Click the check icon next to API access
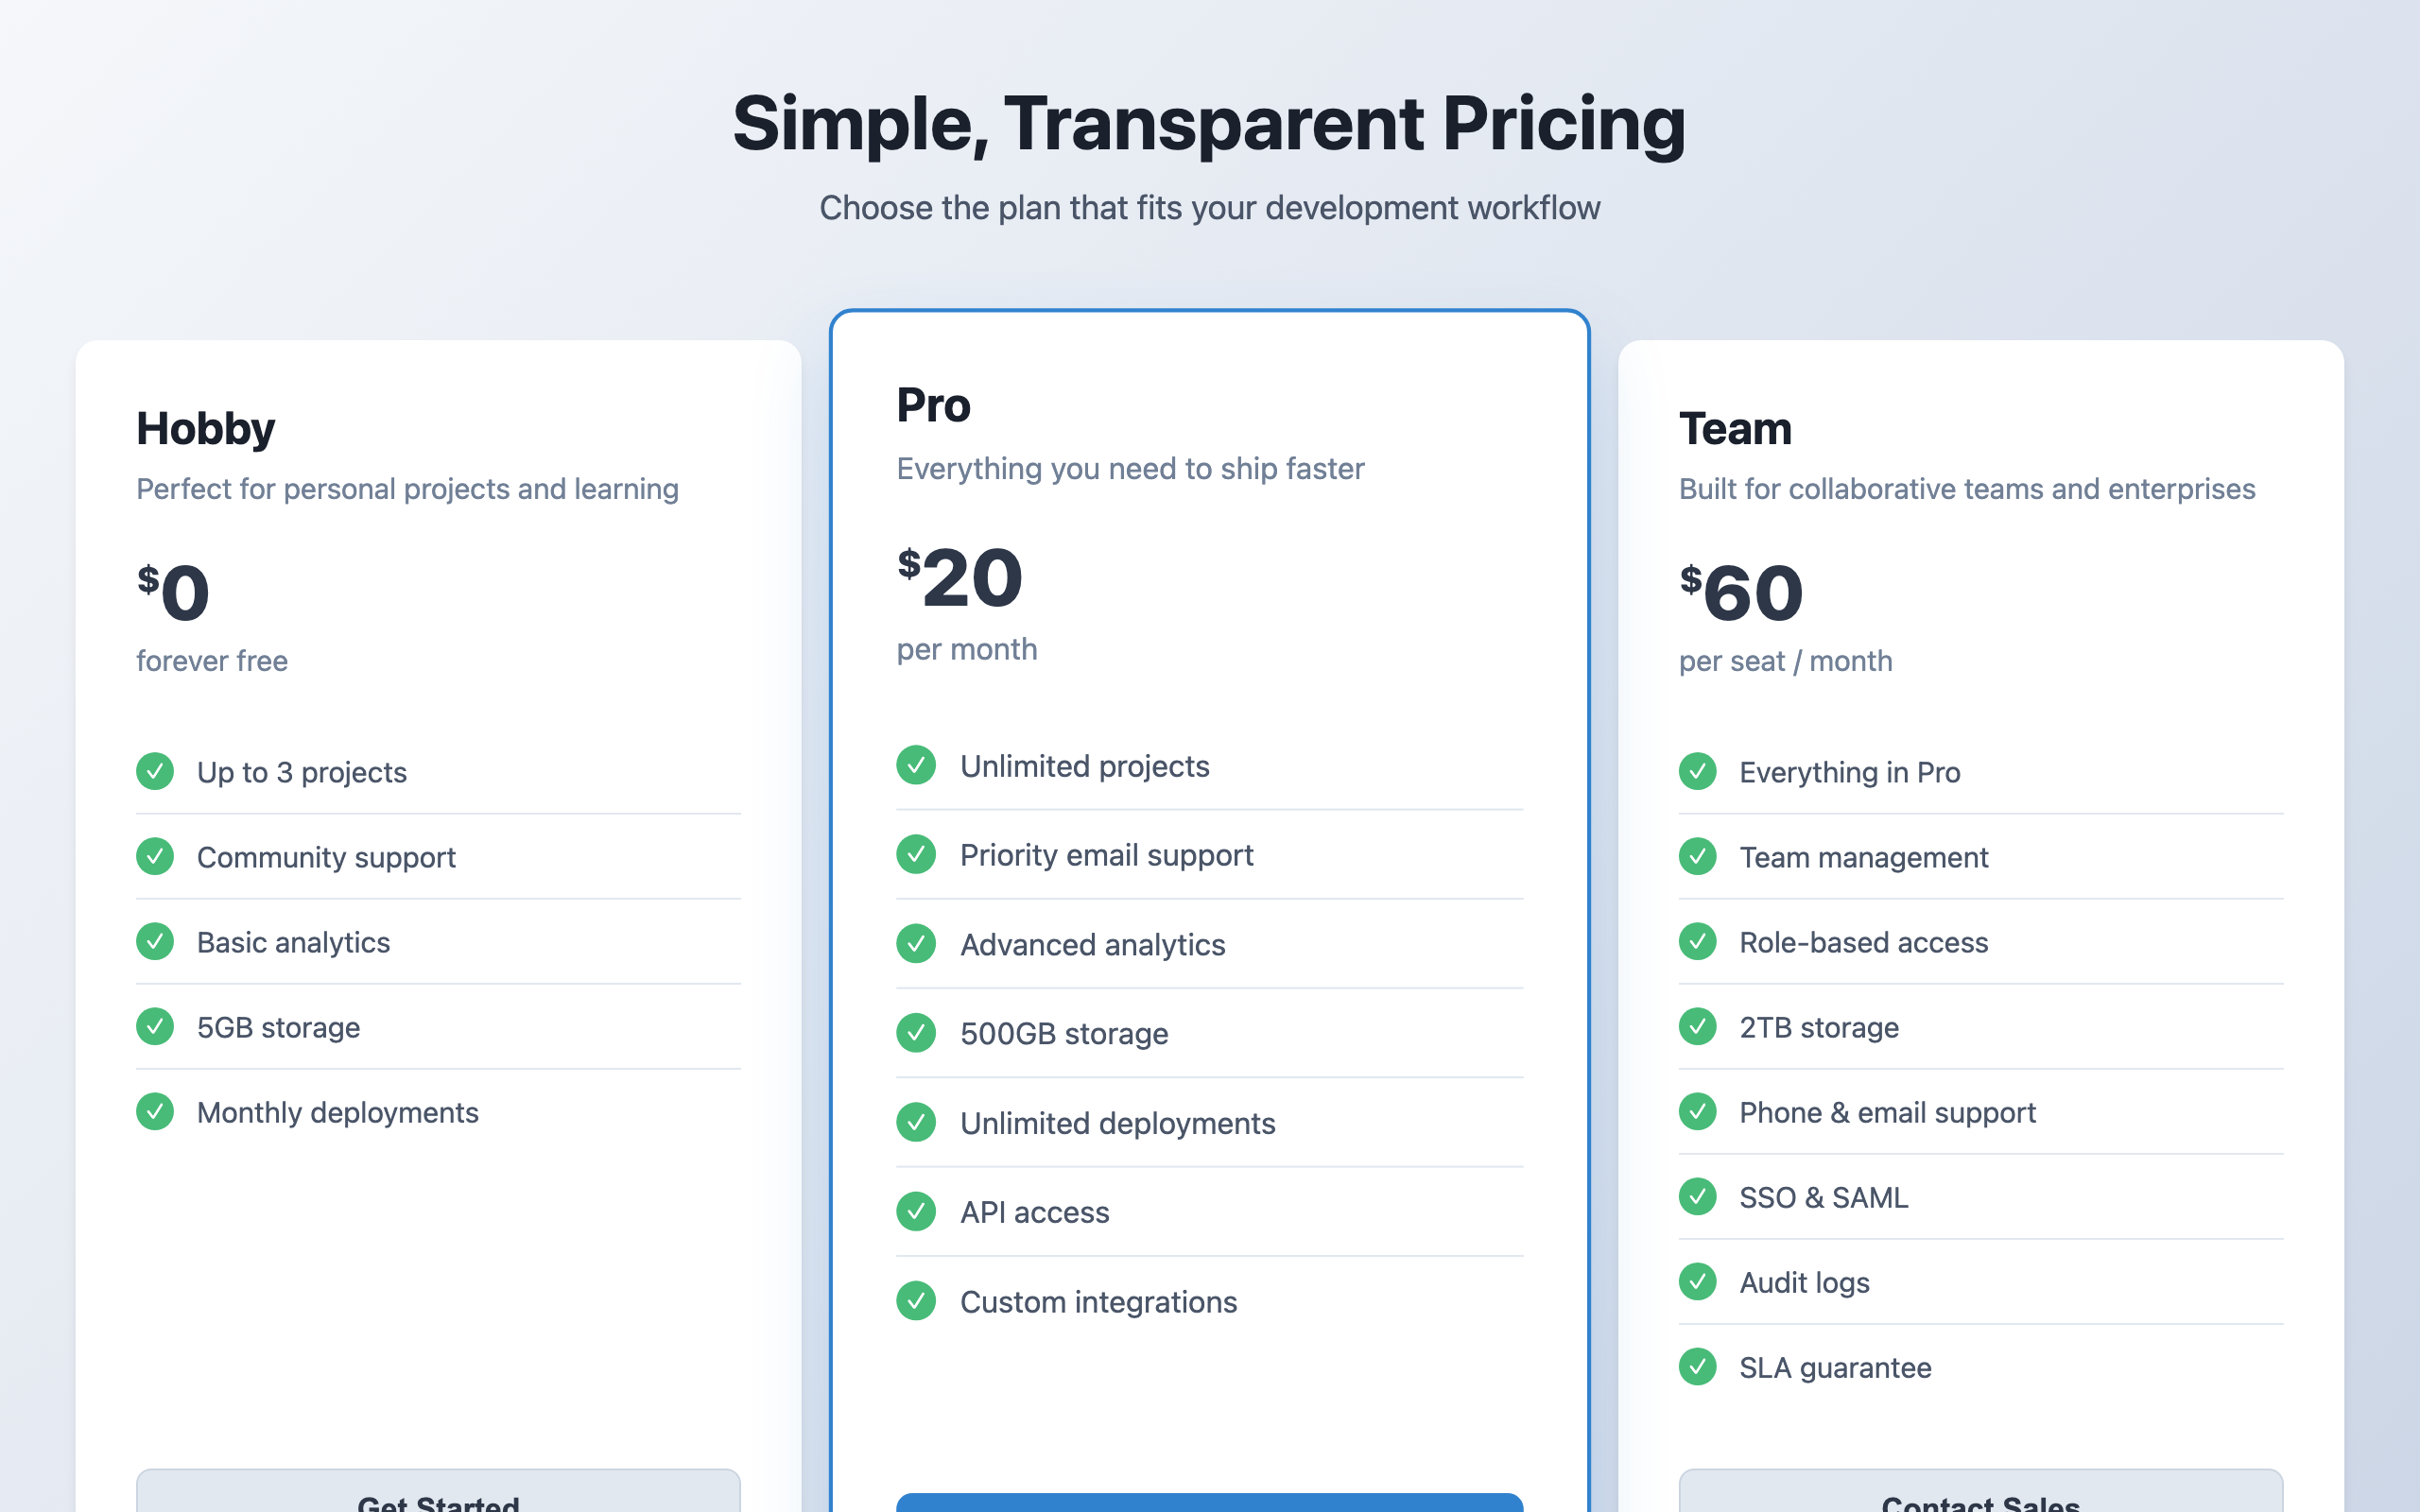Image resolution: width=2420 pixels, height=1512 pixels. pyautogui.click(x=916, y=1211)
